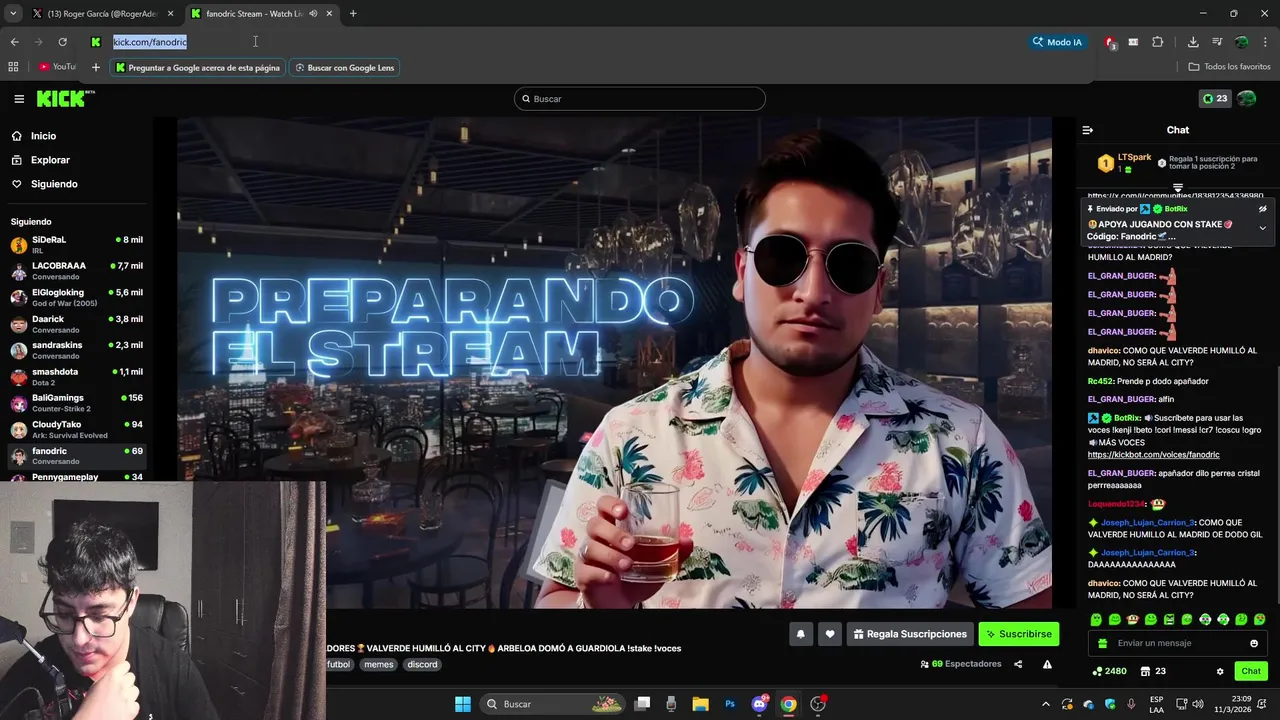
Task: Click Regala Suscripciones button
Action: point(910,634)
